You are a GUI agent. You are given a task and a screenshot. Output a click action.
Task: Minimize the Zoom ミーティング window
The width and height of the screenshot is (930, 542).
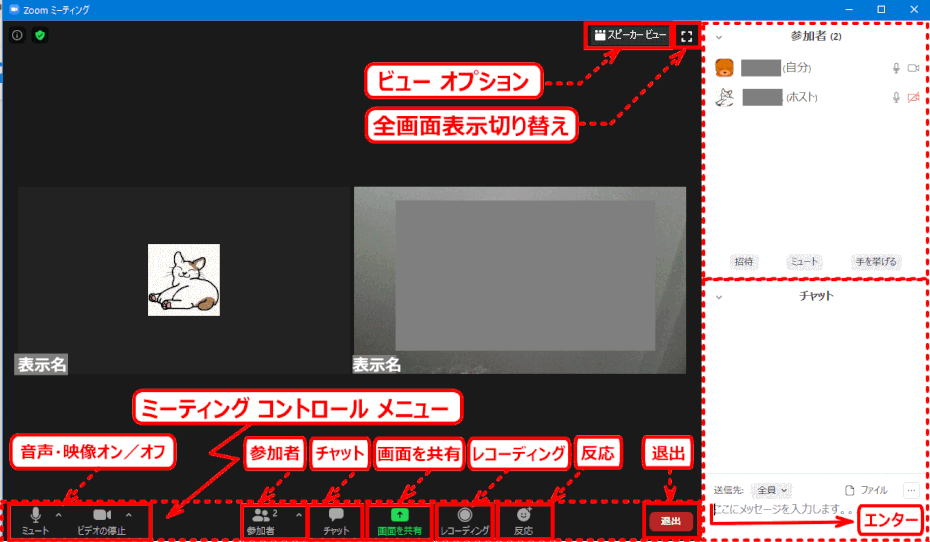(x=850, y=9)
